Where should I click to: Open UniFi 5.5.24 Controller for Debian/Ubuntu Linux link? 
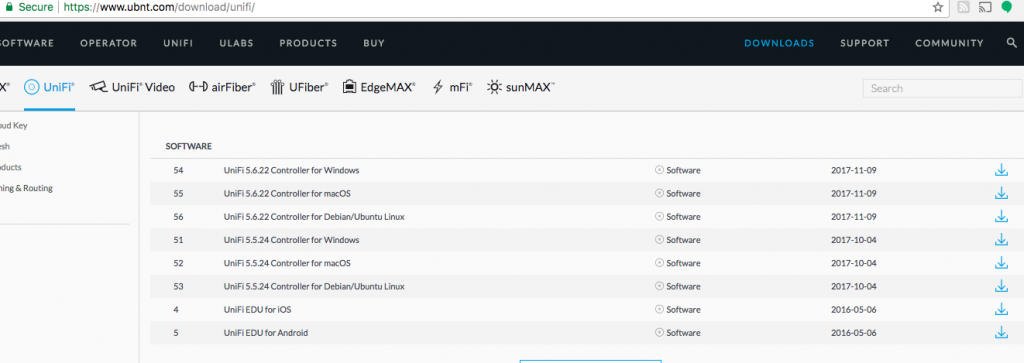tap(314, 286)
